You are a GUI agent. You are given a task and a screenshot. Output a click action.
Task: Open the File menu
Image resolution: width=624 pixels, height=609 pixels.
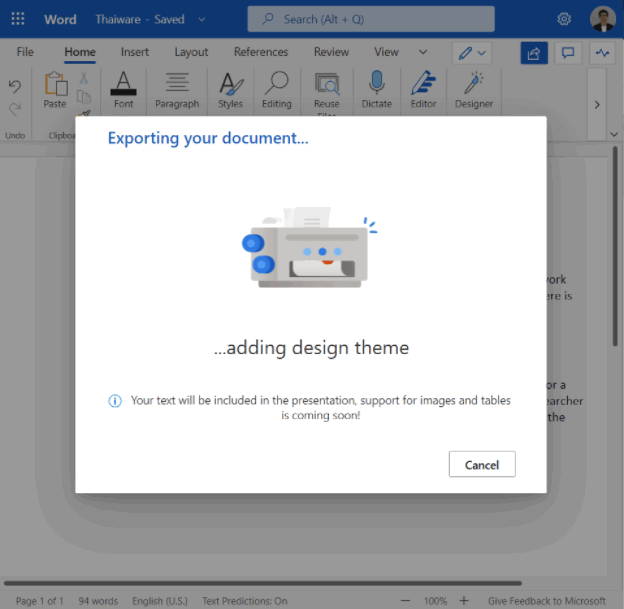[25, 52]
